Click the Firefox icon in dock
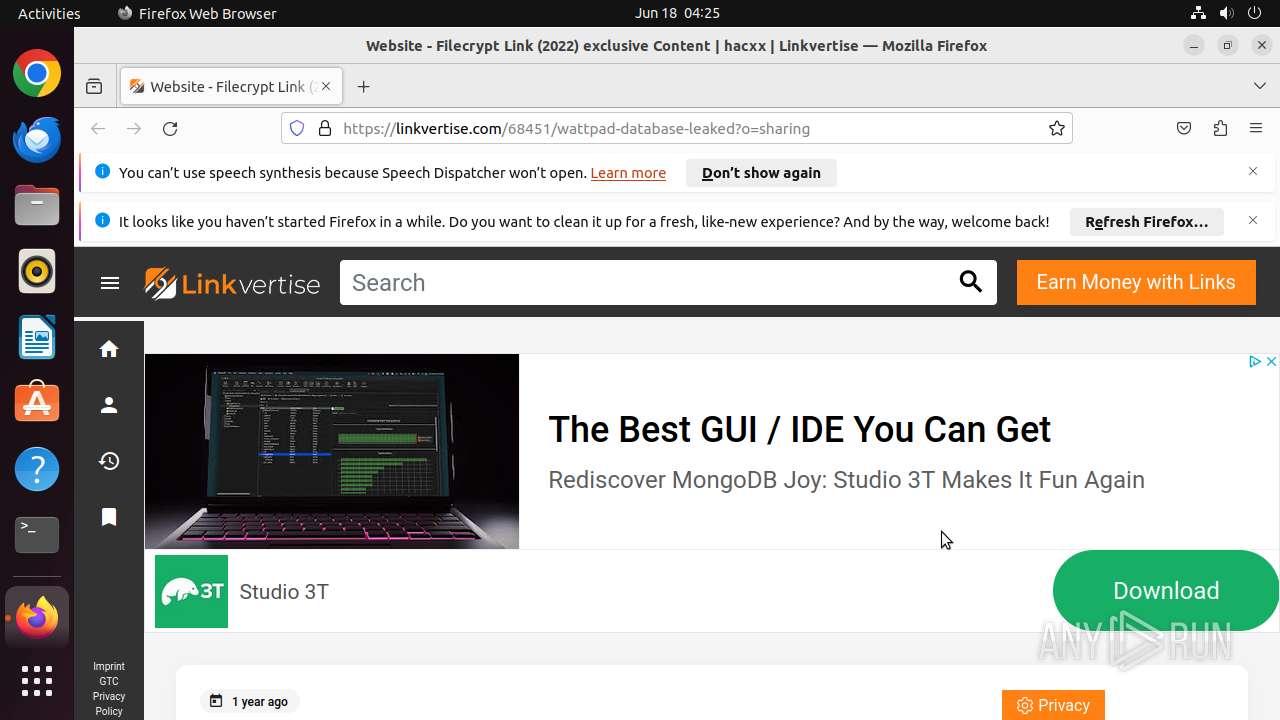The width and height of the screenshot is (1280, 720). tap(37, 618)
